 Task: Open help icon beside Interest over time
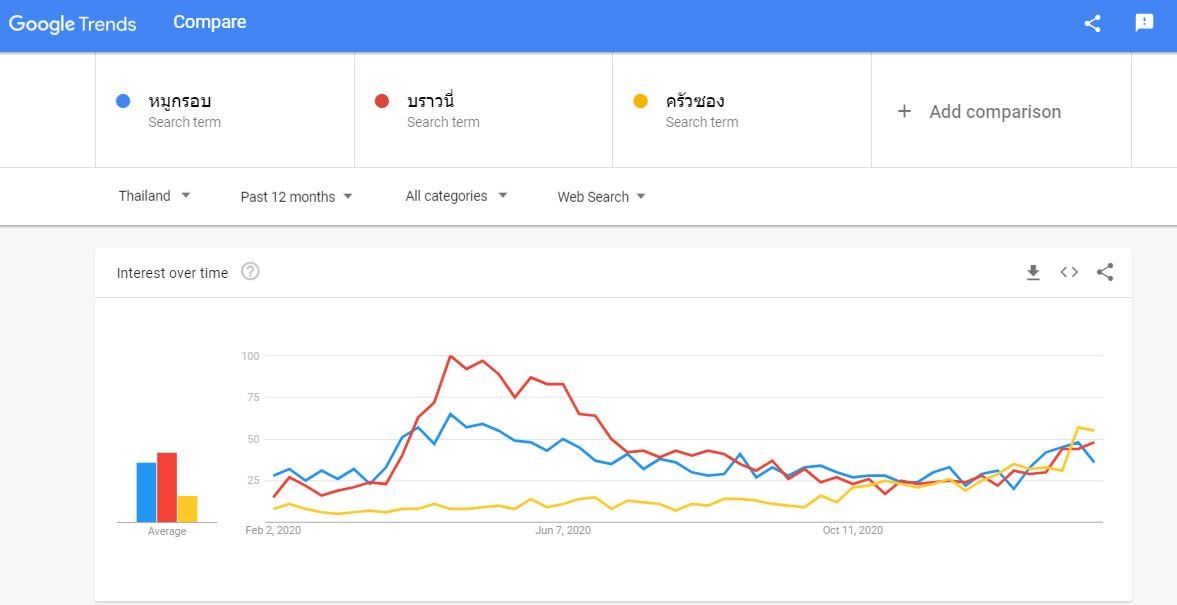pos(250,272)
